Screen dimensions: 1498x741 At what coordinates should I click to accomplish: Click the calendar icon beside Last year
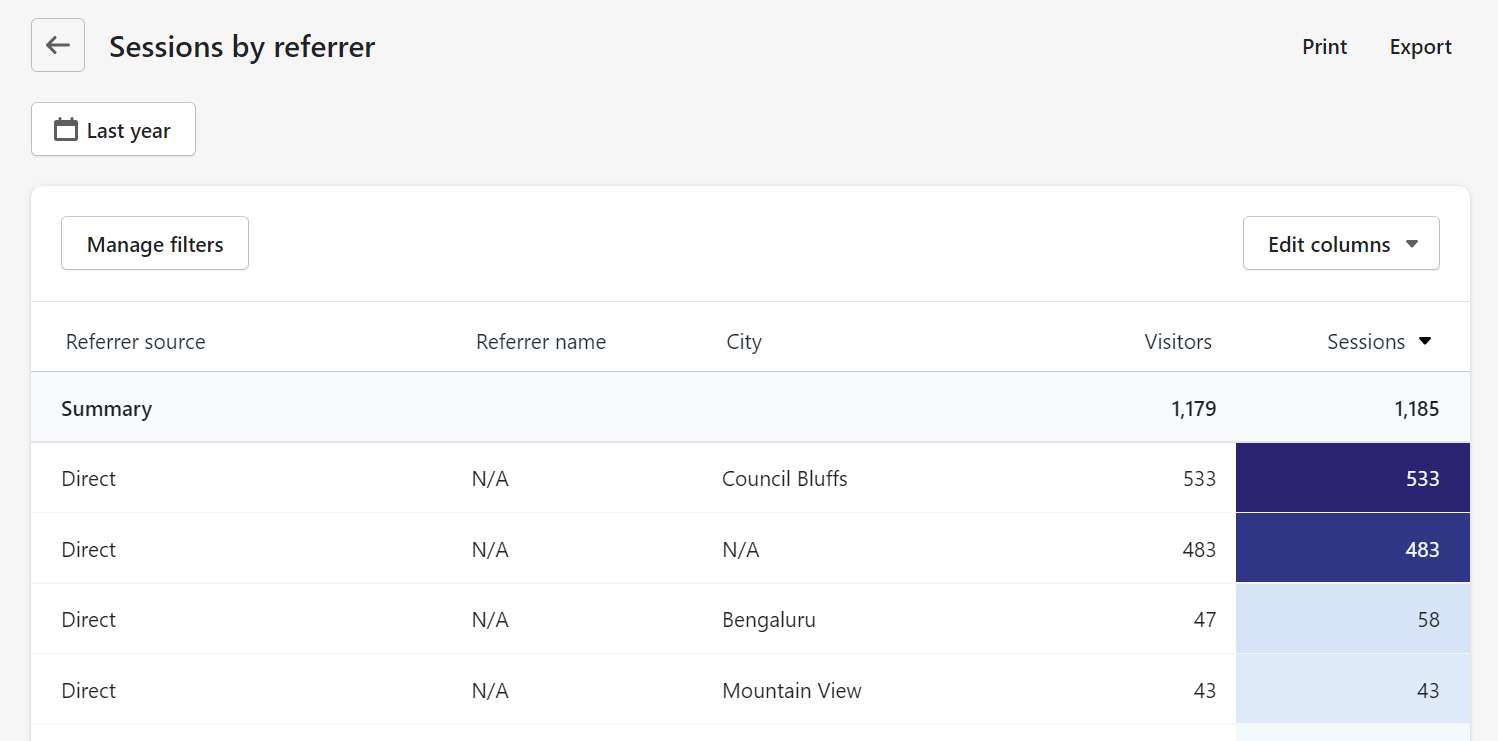[x=66, y=130]
